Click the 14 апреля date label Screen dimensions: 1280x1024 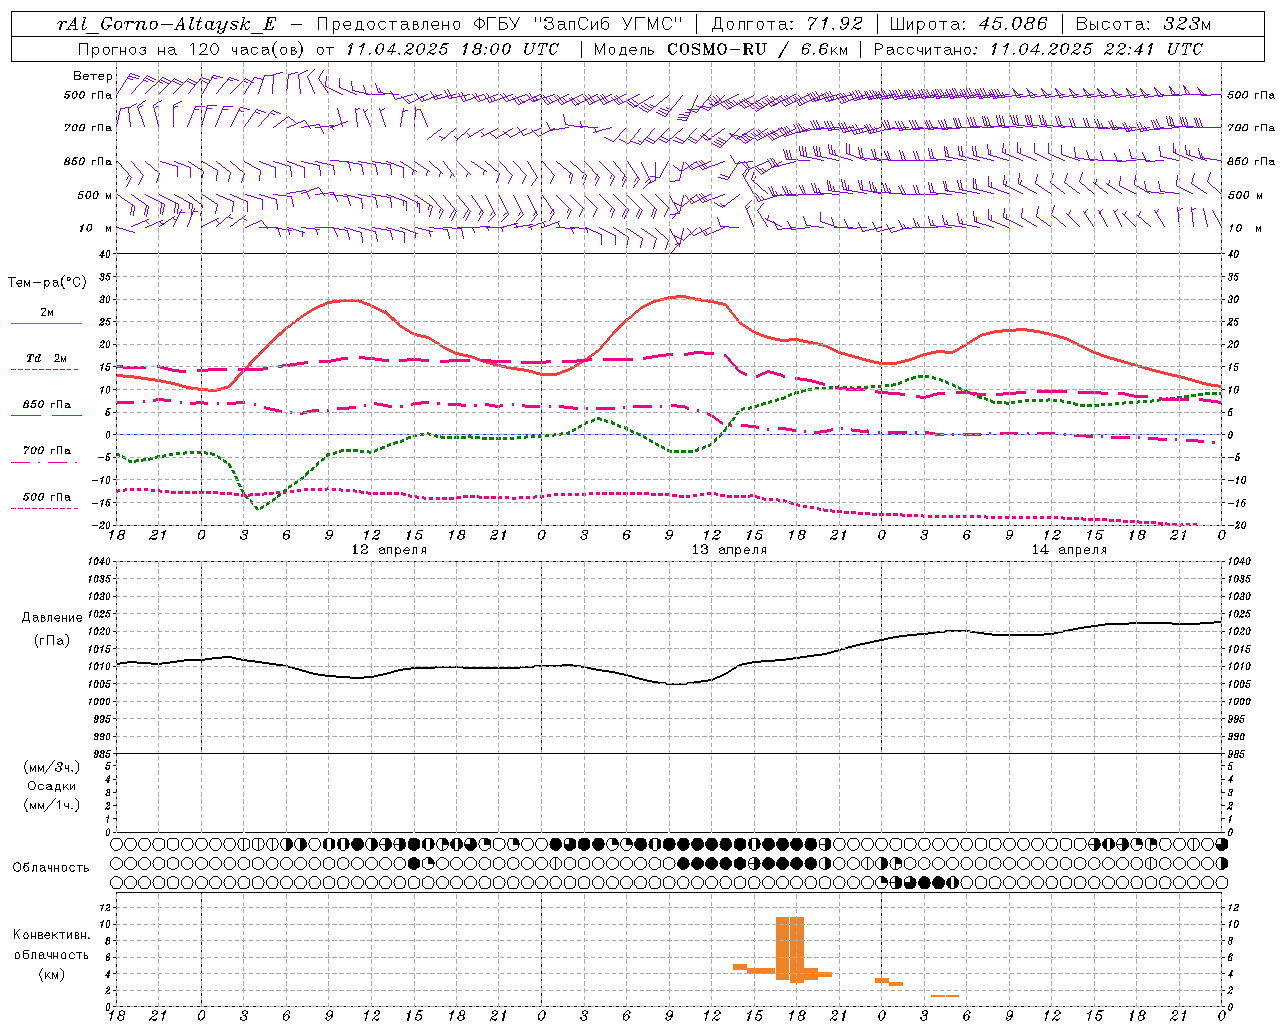point(1069,550)
